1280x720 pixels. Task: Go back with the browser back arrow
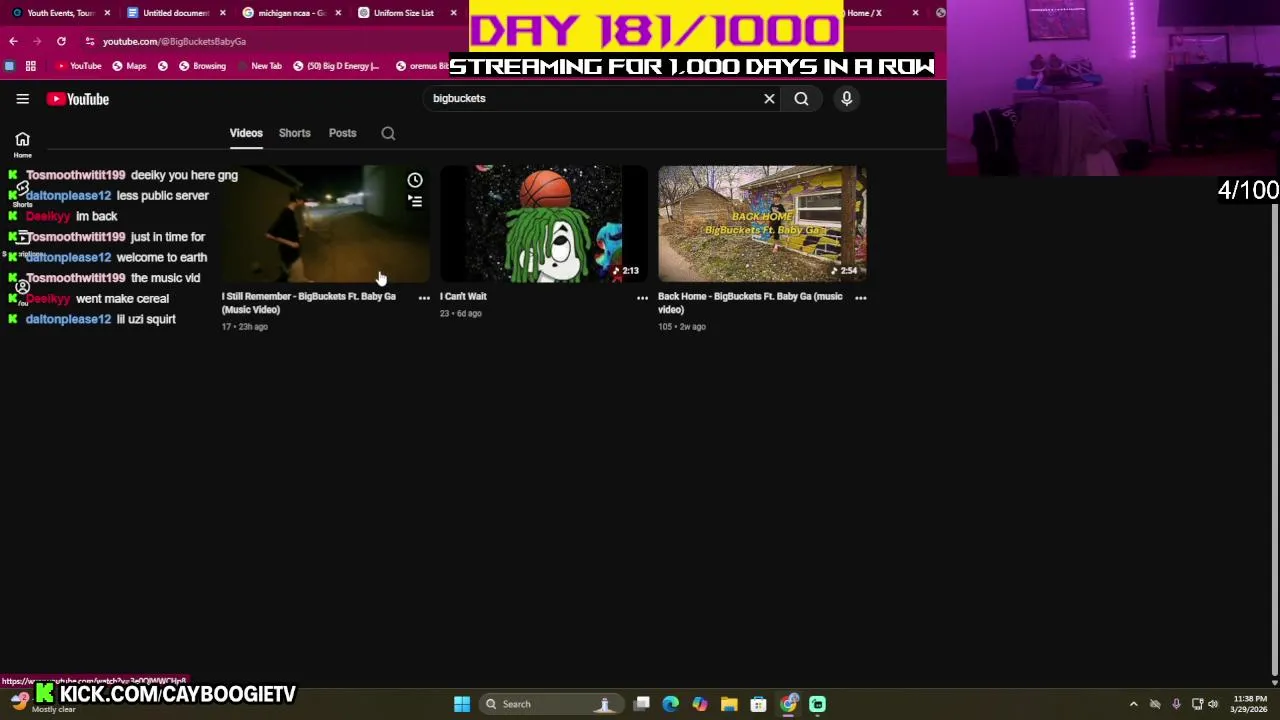coord(13,41)
